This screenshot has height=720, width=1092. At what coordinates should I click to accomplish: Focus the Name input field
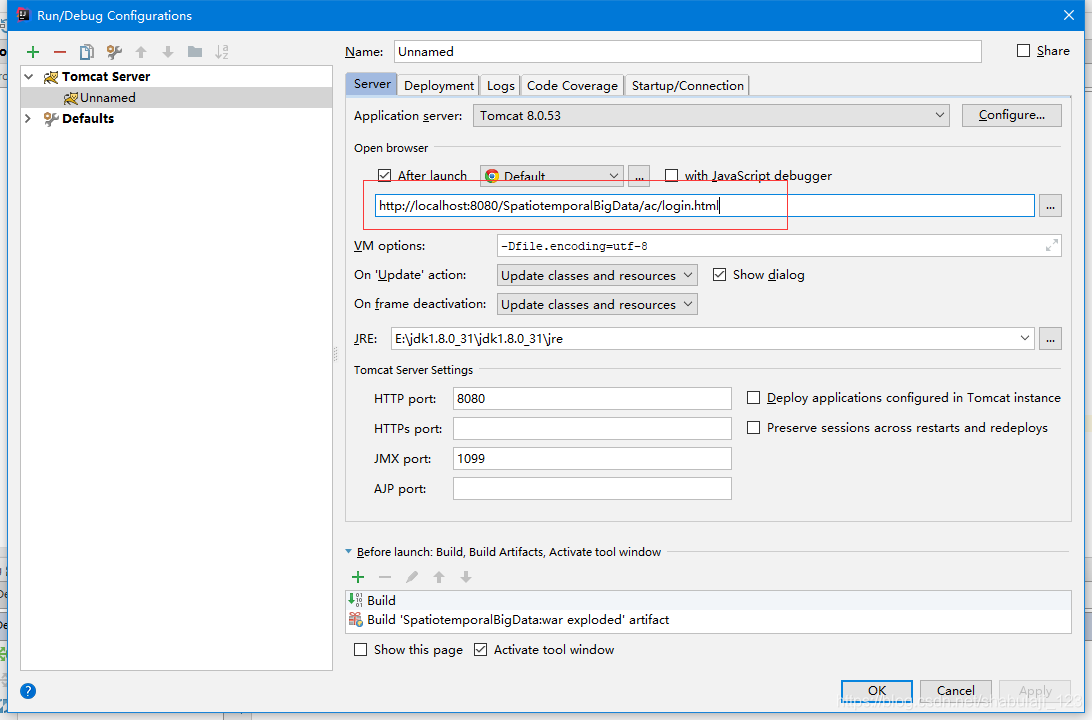pyautogui.click(x=688, y=52)
